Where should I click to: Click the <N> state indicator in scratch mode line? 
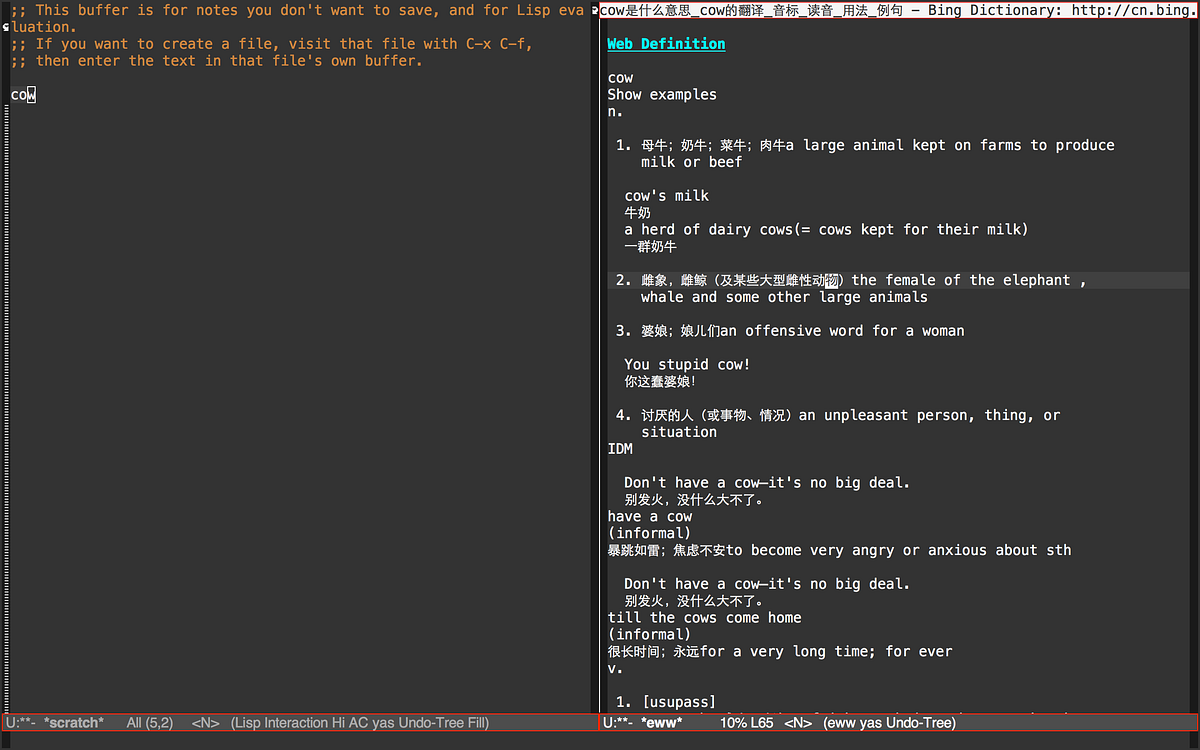click(204, 722)
